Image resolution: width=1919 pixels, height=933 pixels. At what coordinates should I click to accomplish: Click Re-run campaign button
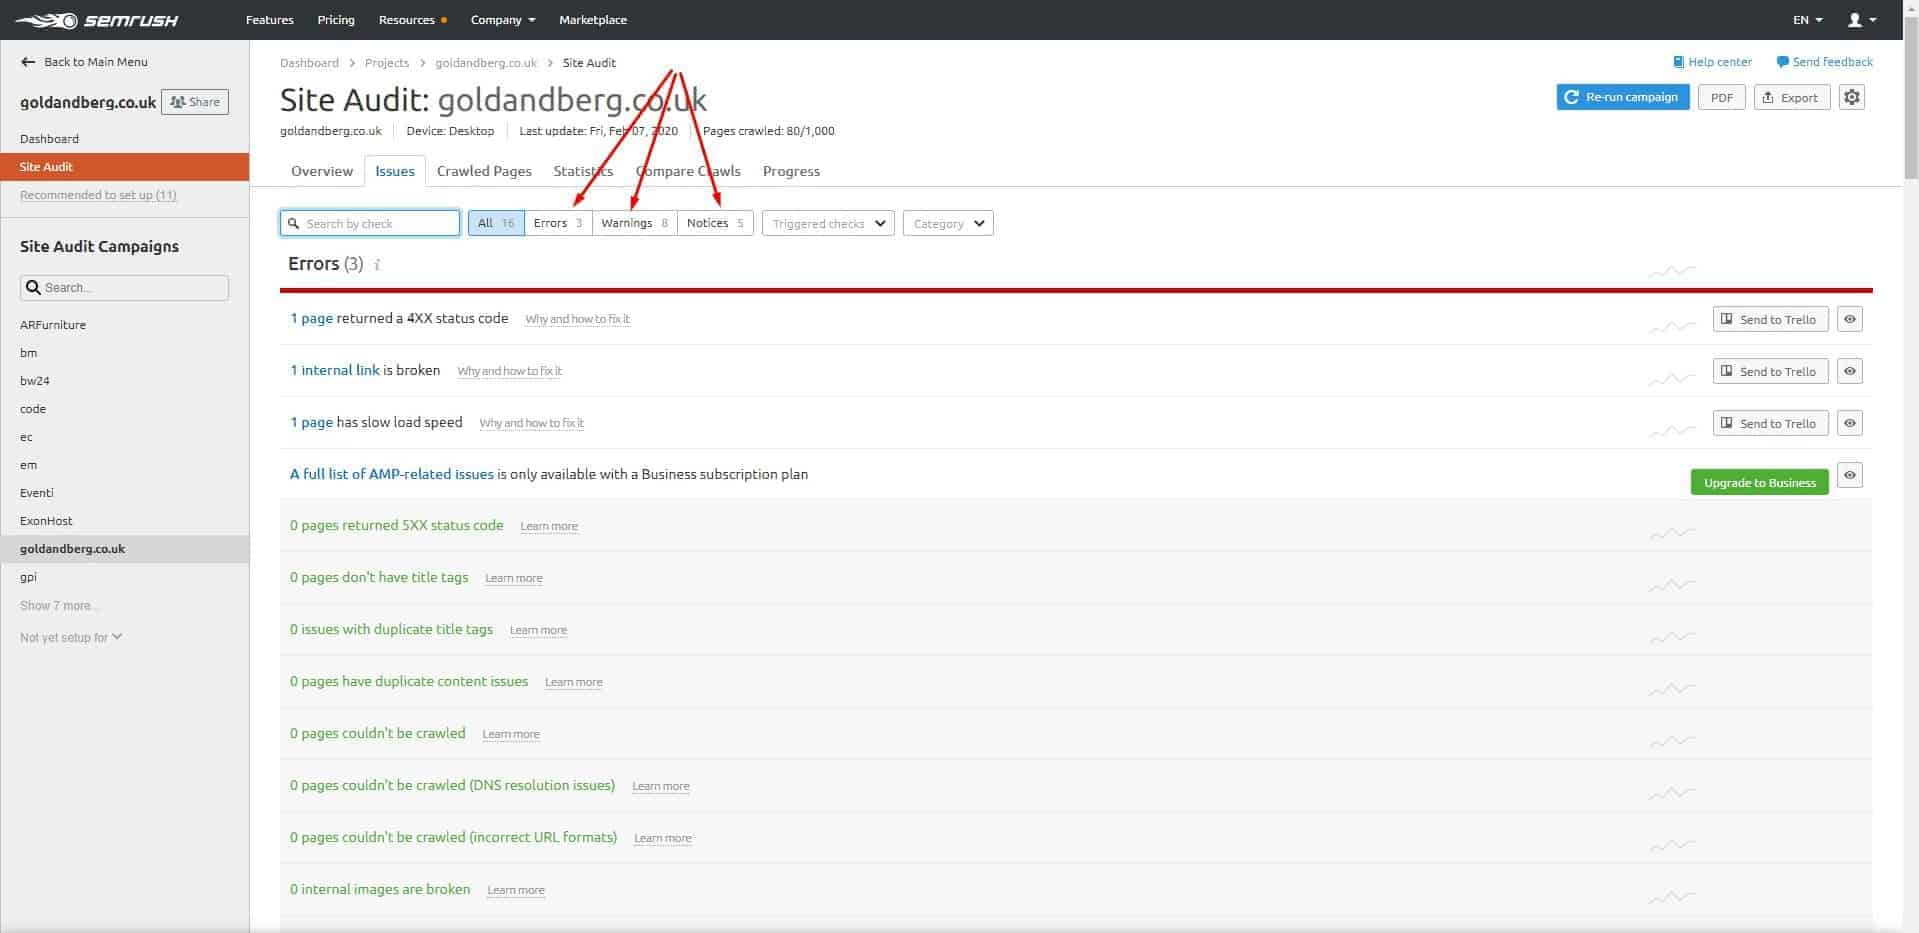pos(1623,97)
